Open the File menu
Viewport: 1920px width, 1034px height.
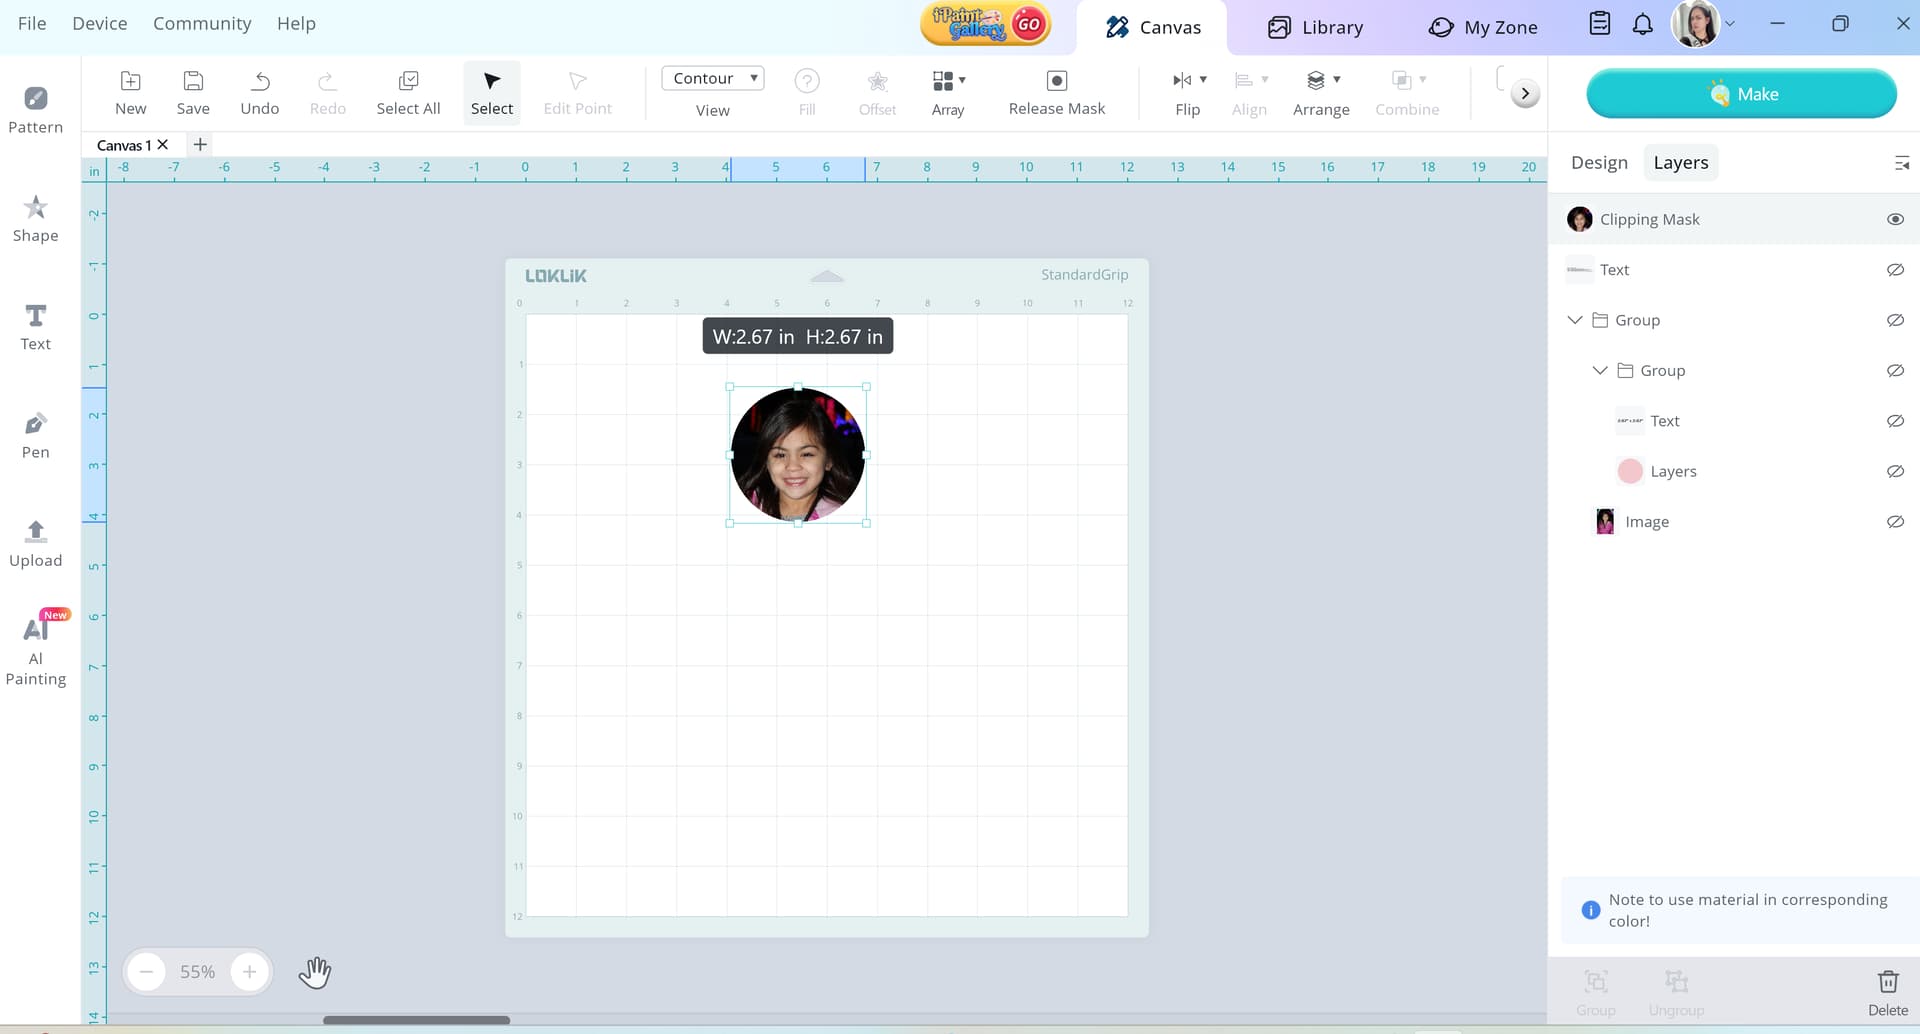tap(32, 23)
